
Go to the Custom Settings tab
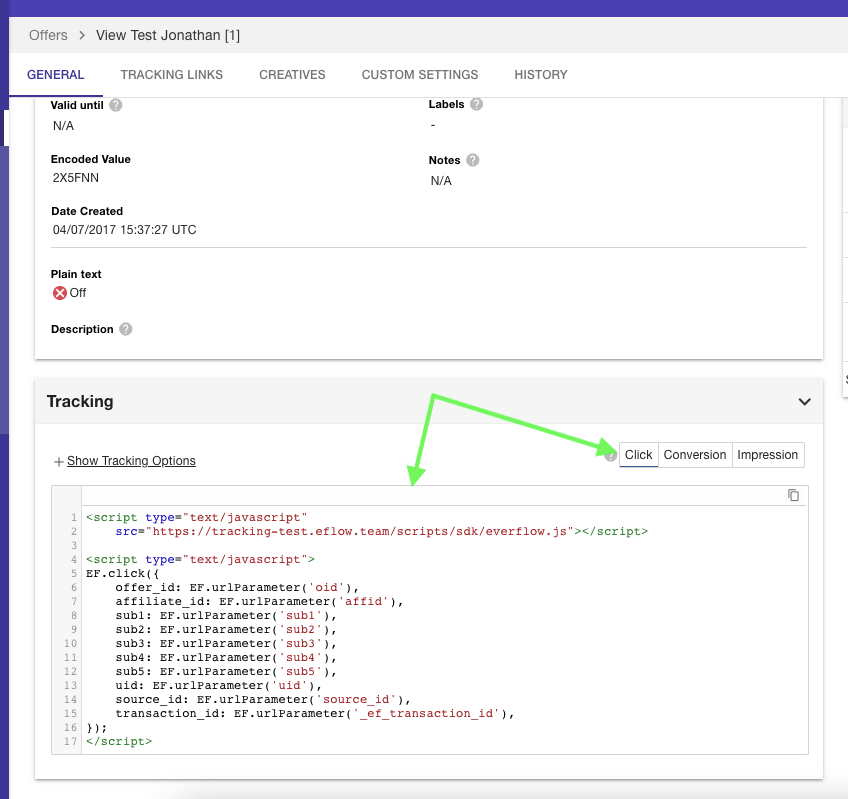[420, 75]
